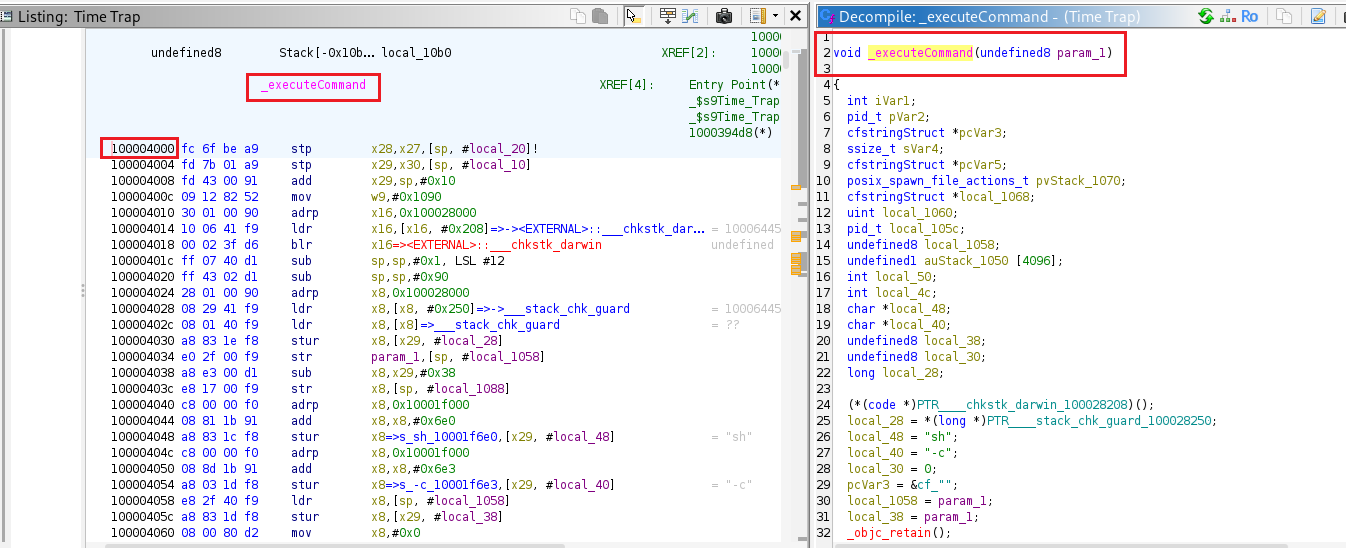Screen dimensions: 1346x548
Task: Take a snapshot with the camera icon
Action: pos(724,16)
